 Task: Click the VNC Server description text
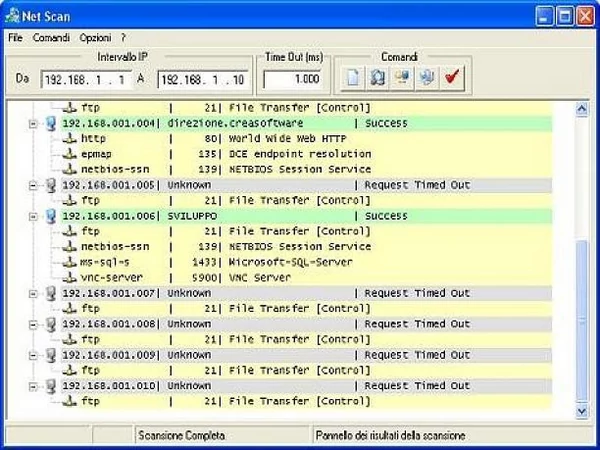pyautogui.click(x=260, y=277)
